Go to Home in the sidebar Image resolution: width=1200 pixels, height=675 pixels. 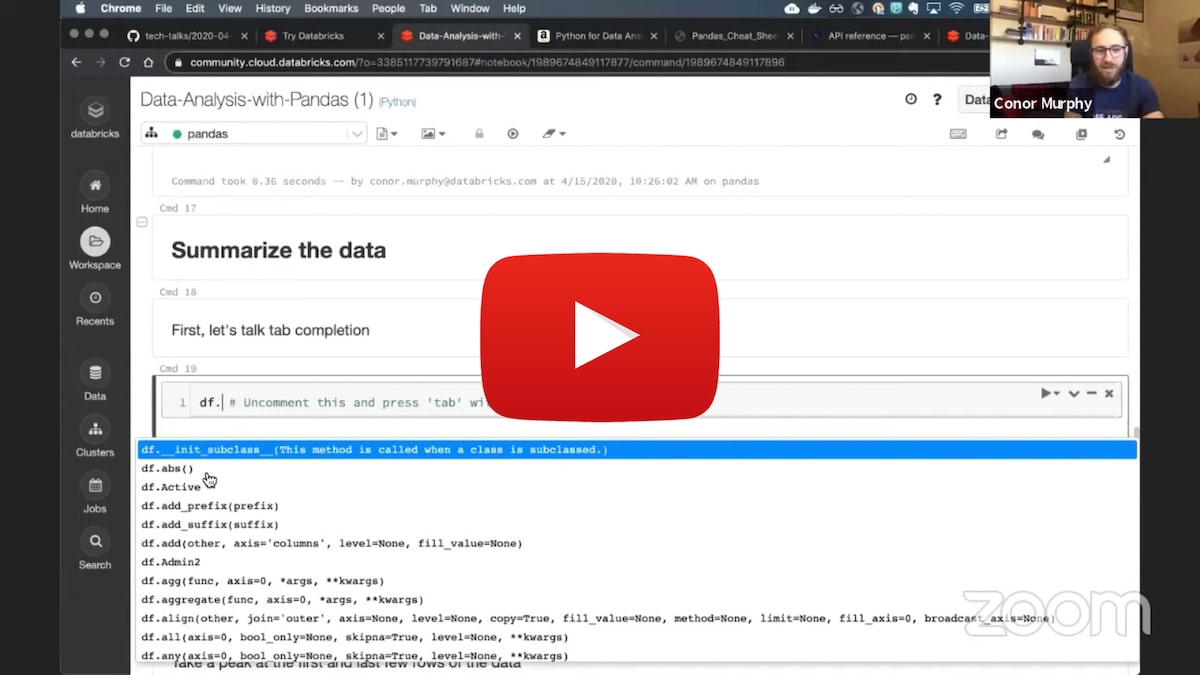point(95,193)
